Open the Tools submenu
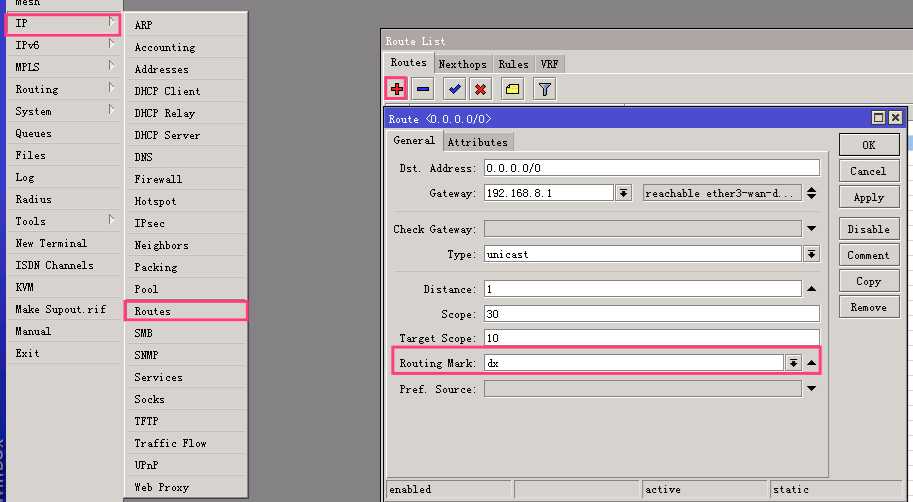 (x=63, y=221)
